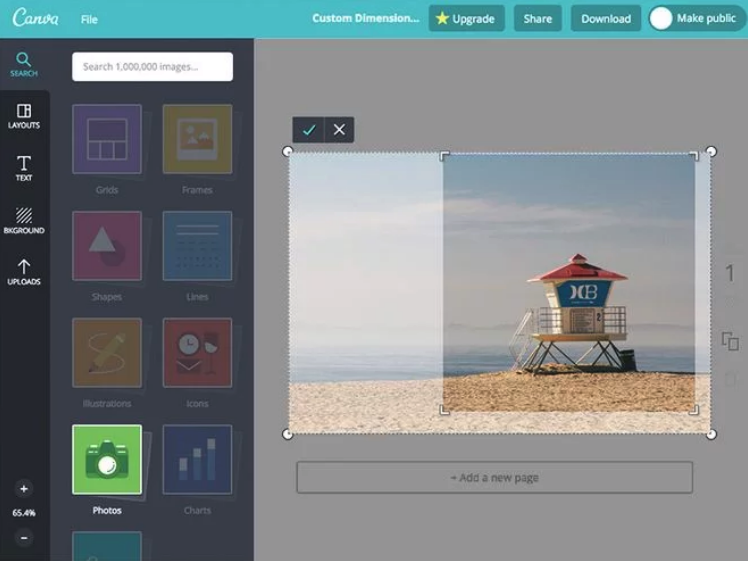Switch to the Text tab
748x561 pixels.
24,168
